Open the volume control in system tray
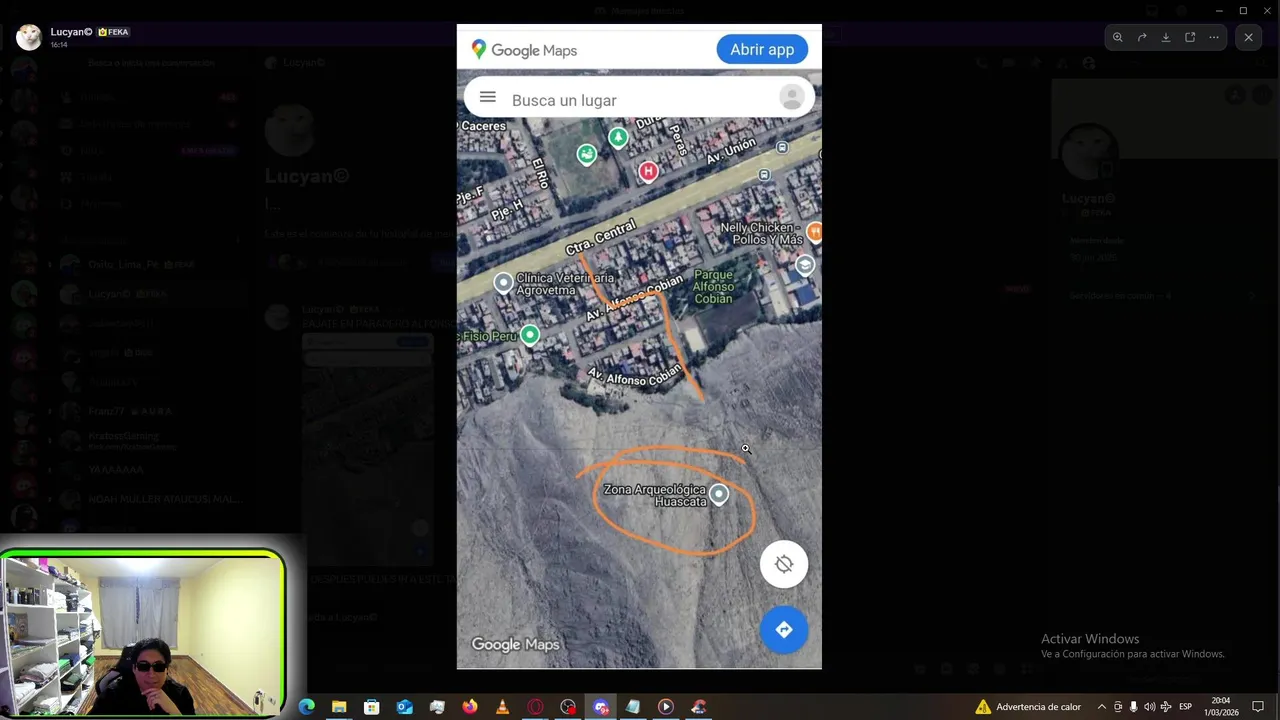Viewport: 1280px width, 720px height. (1149, 707)
